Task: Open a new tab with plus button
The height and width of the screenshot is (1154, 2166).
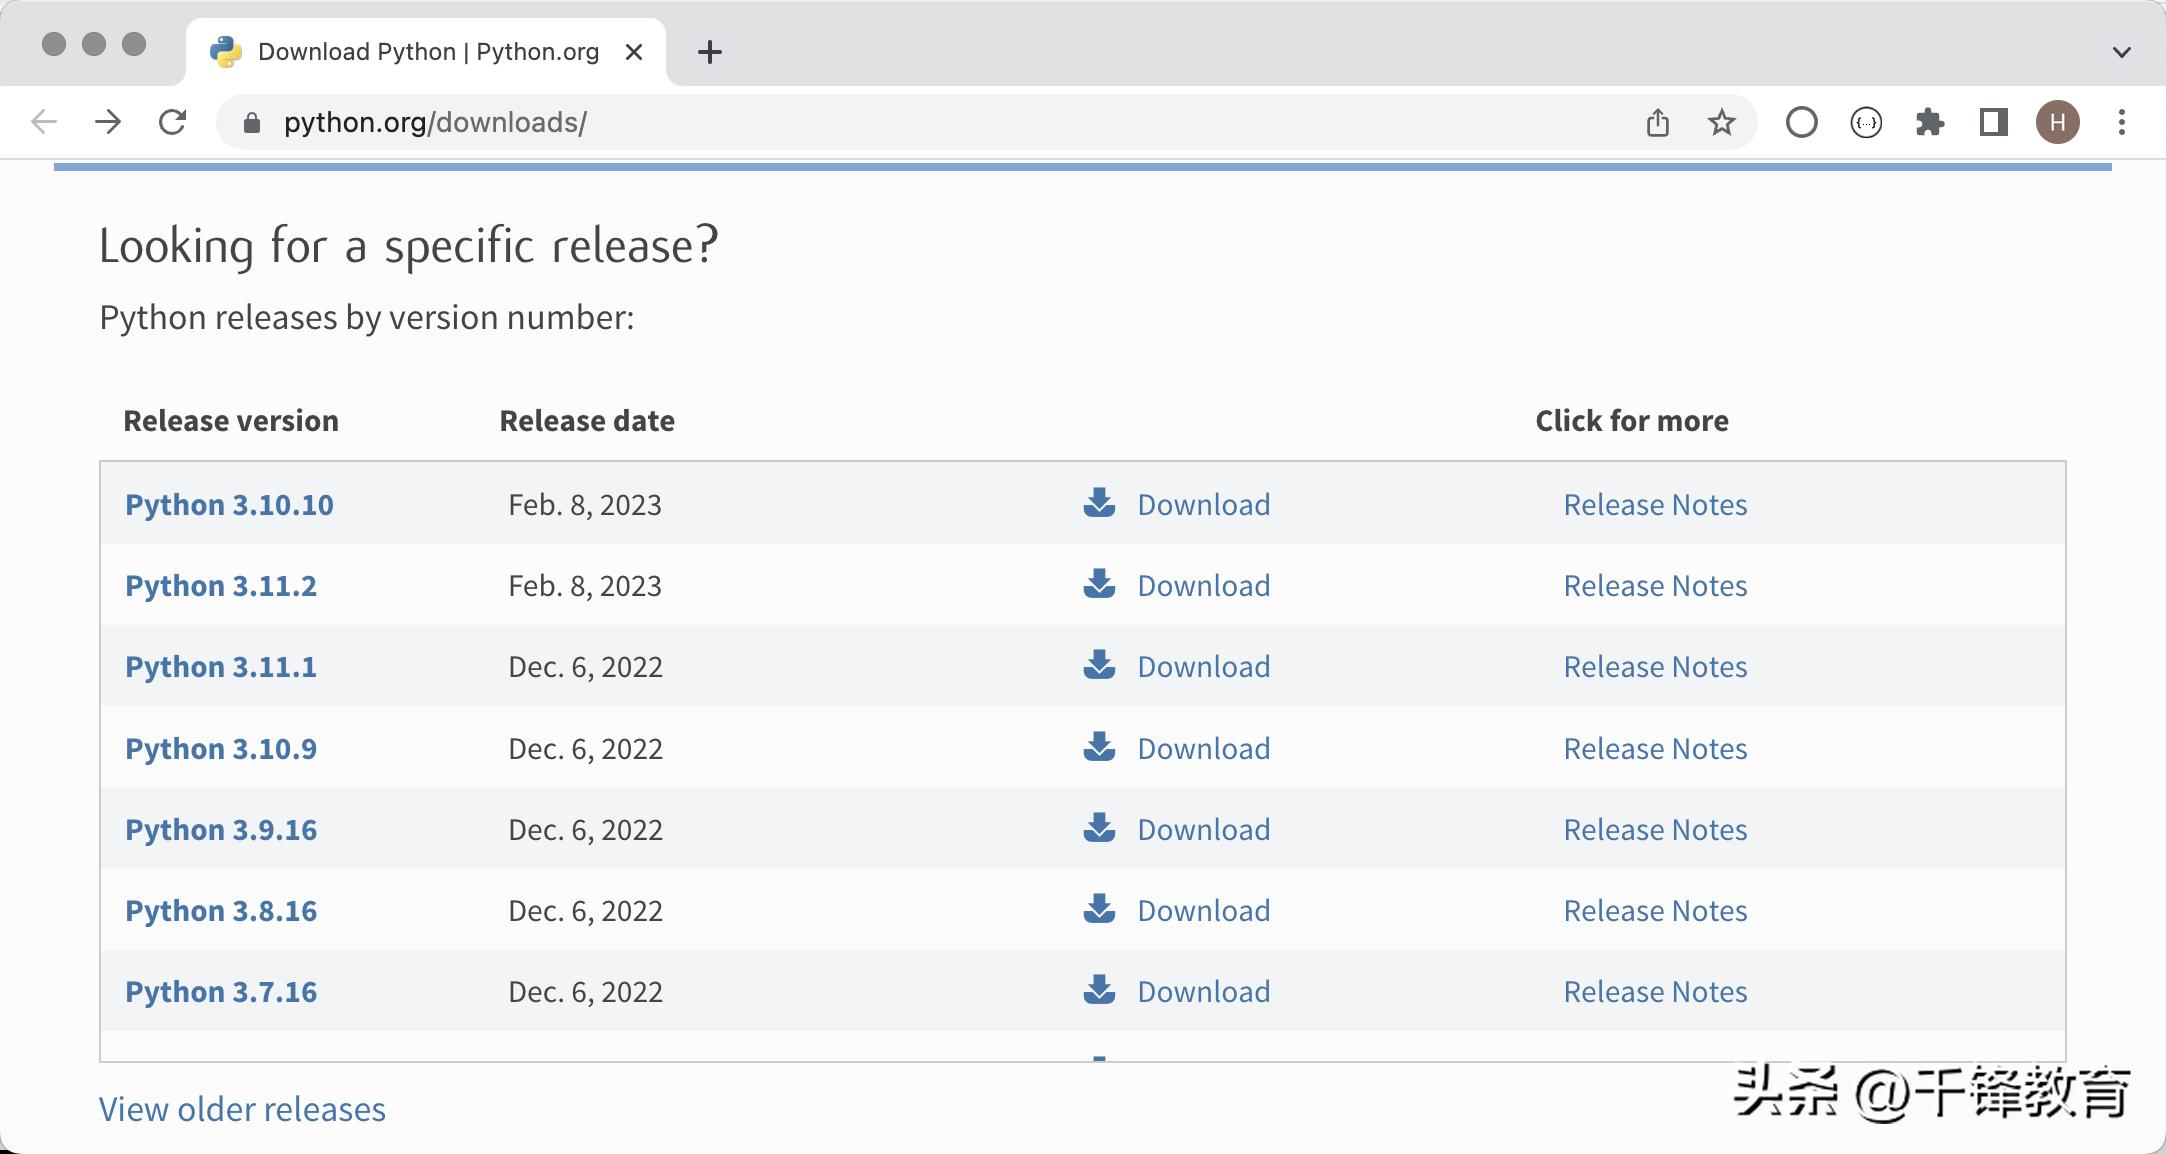Action: point(709,52)
